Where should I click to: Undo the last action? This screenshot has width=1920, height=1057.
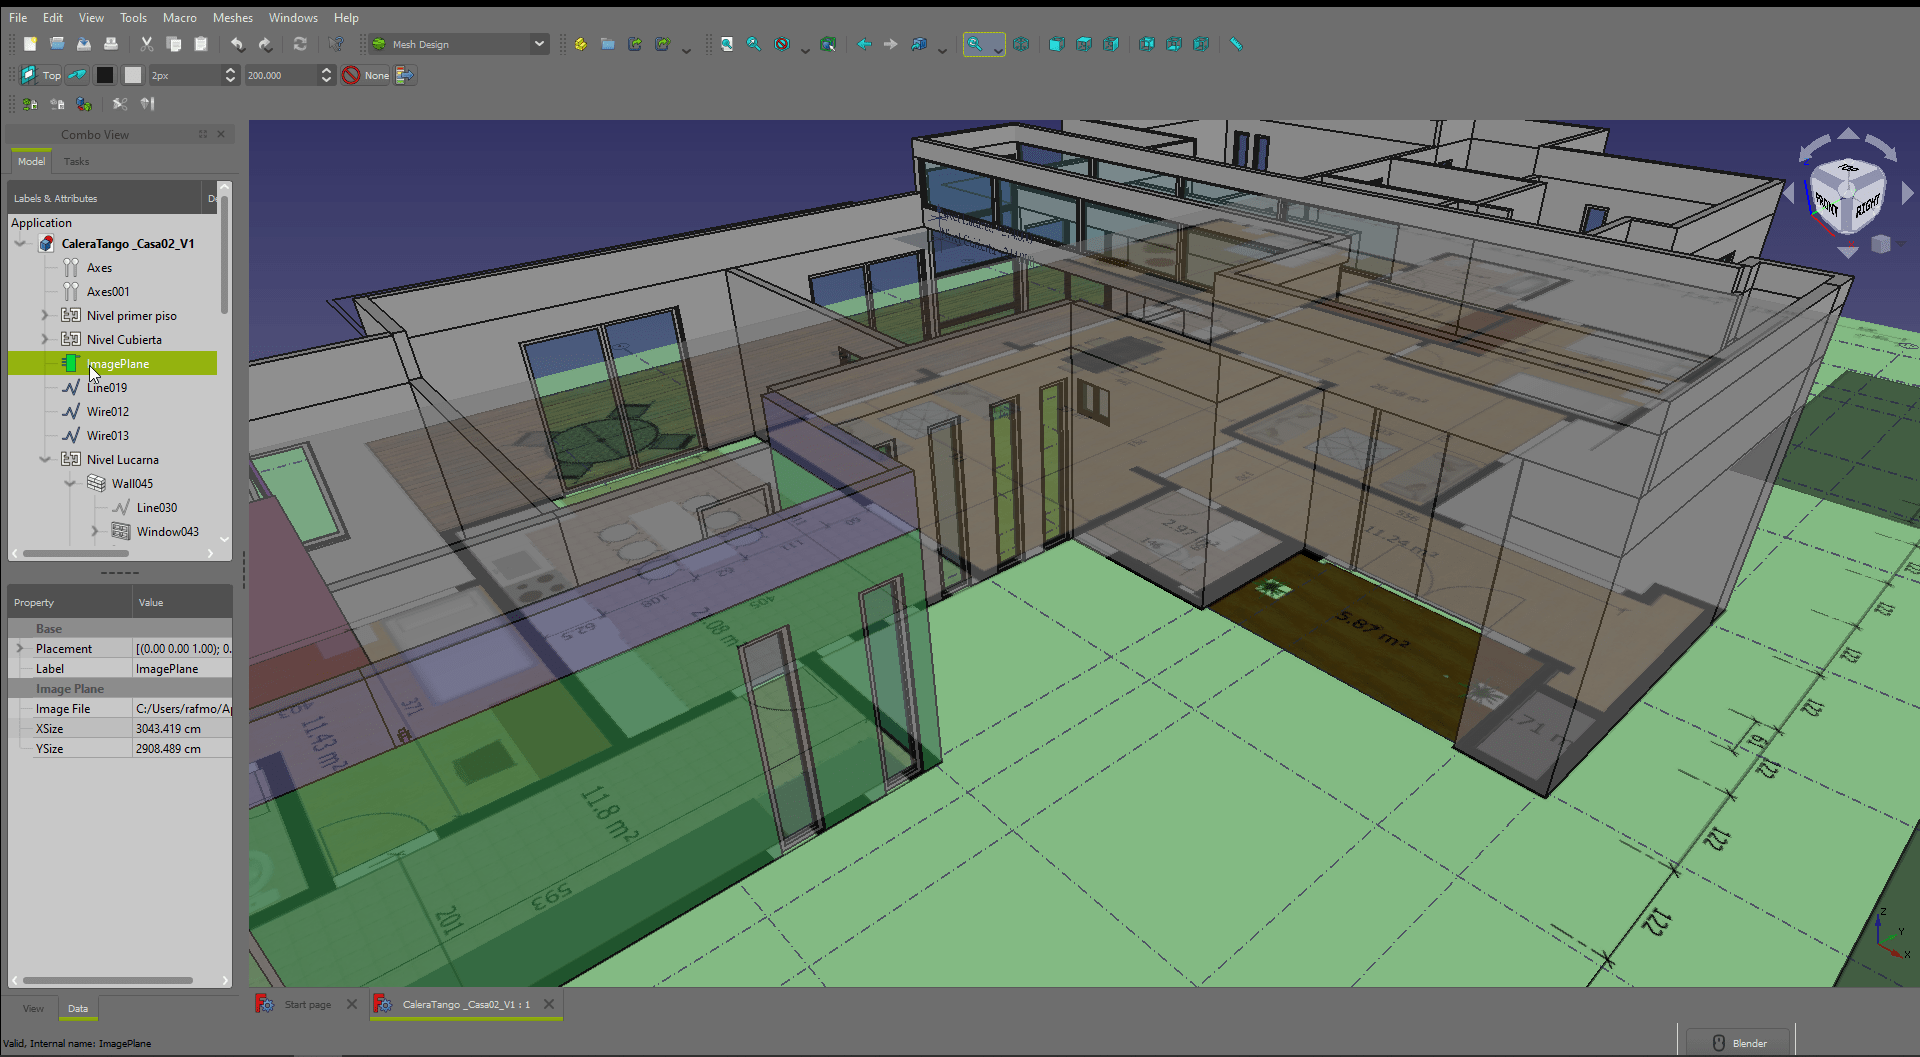[238, 44]
